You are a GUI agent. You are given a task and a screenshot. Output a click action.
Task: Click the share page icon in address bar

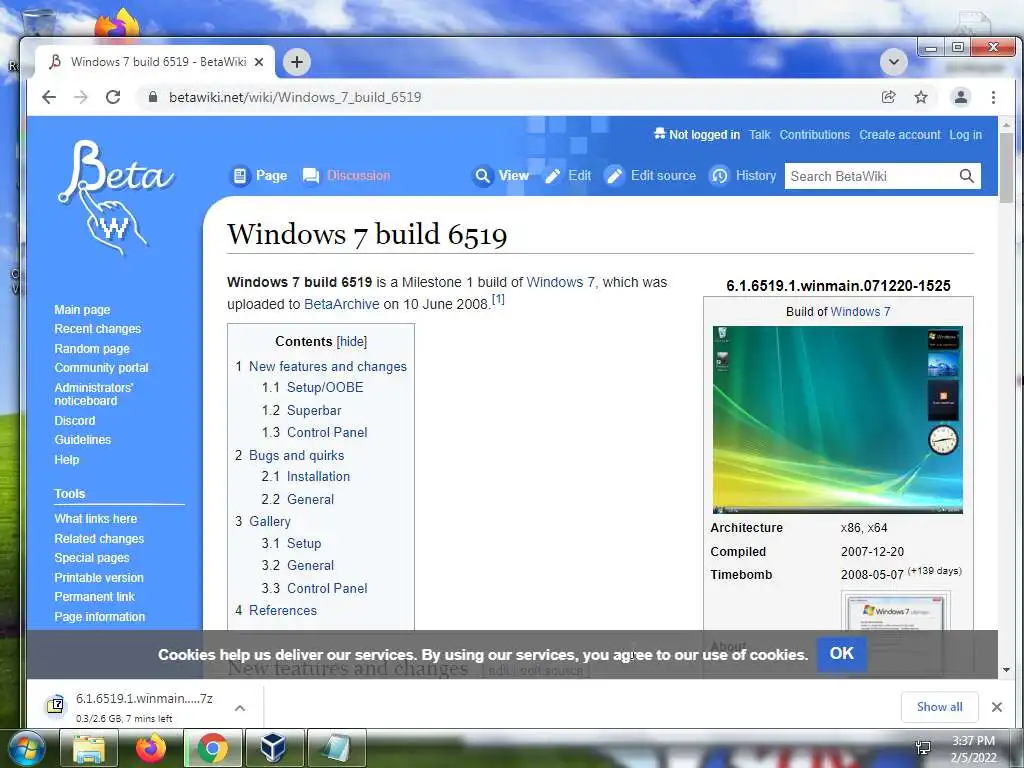(x=888, y=97)
